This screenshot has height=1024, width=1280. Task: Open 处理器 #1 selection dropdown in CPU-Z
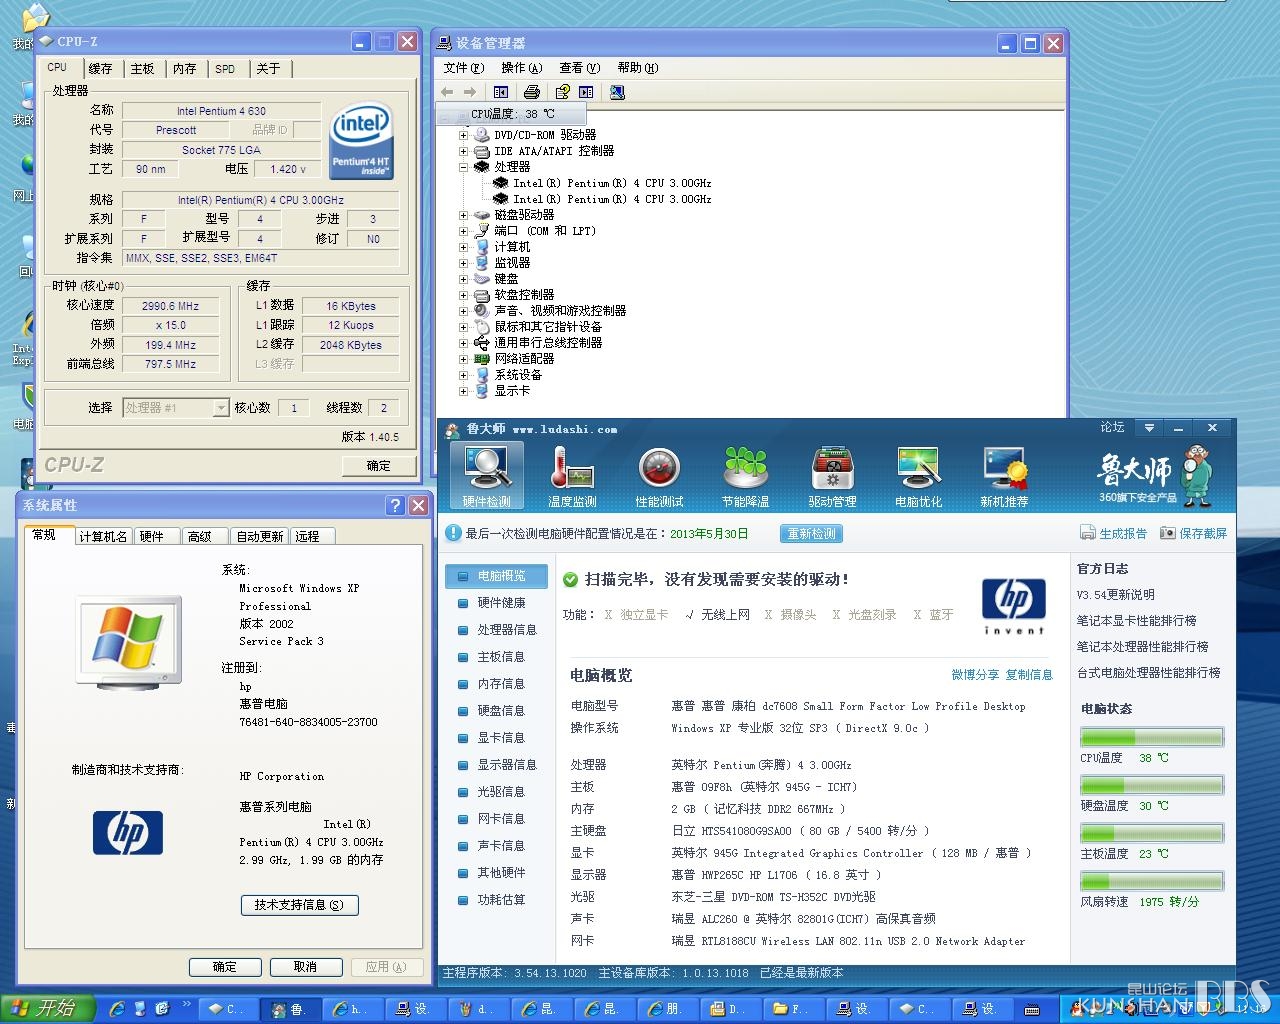point(221,408)
